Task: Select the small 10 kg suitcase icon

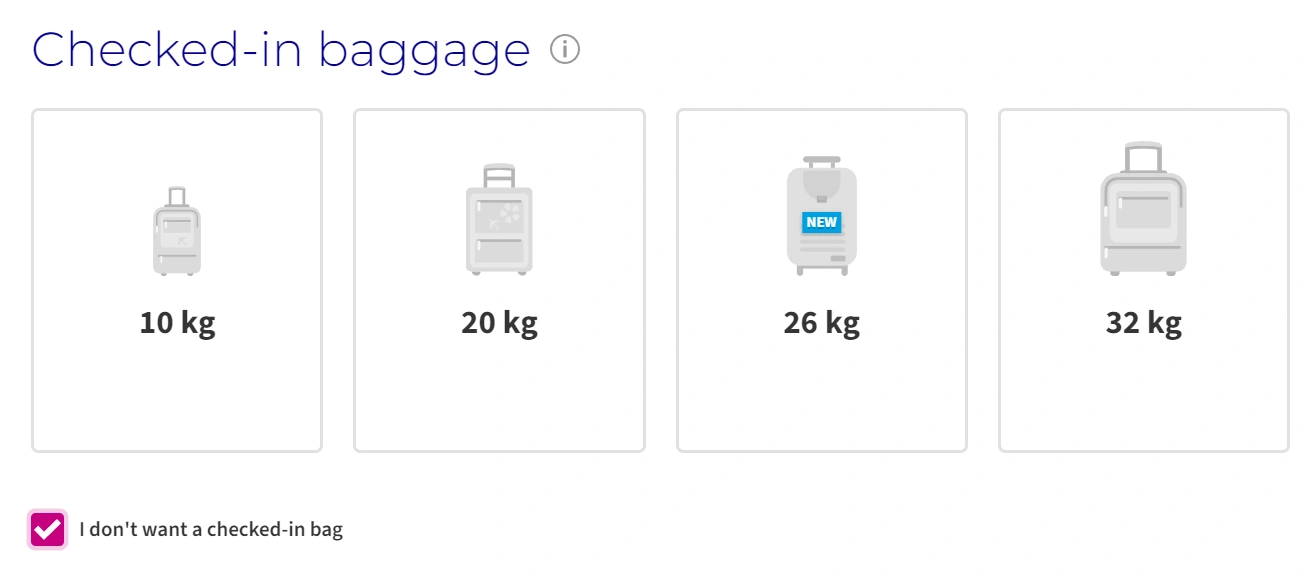Action: (177, 231)
